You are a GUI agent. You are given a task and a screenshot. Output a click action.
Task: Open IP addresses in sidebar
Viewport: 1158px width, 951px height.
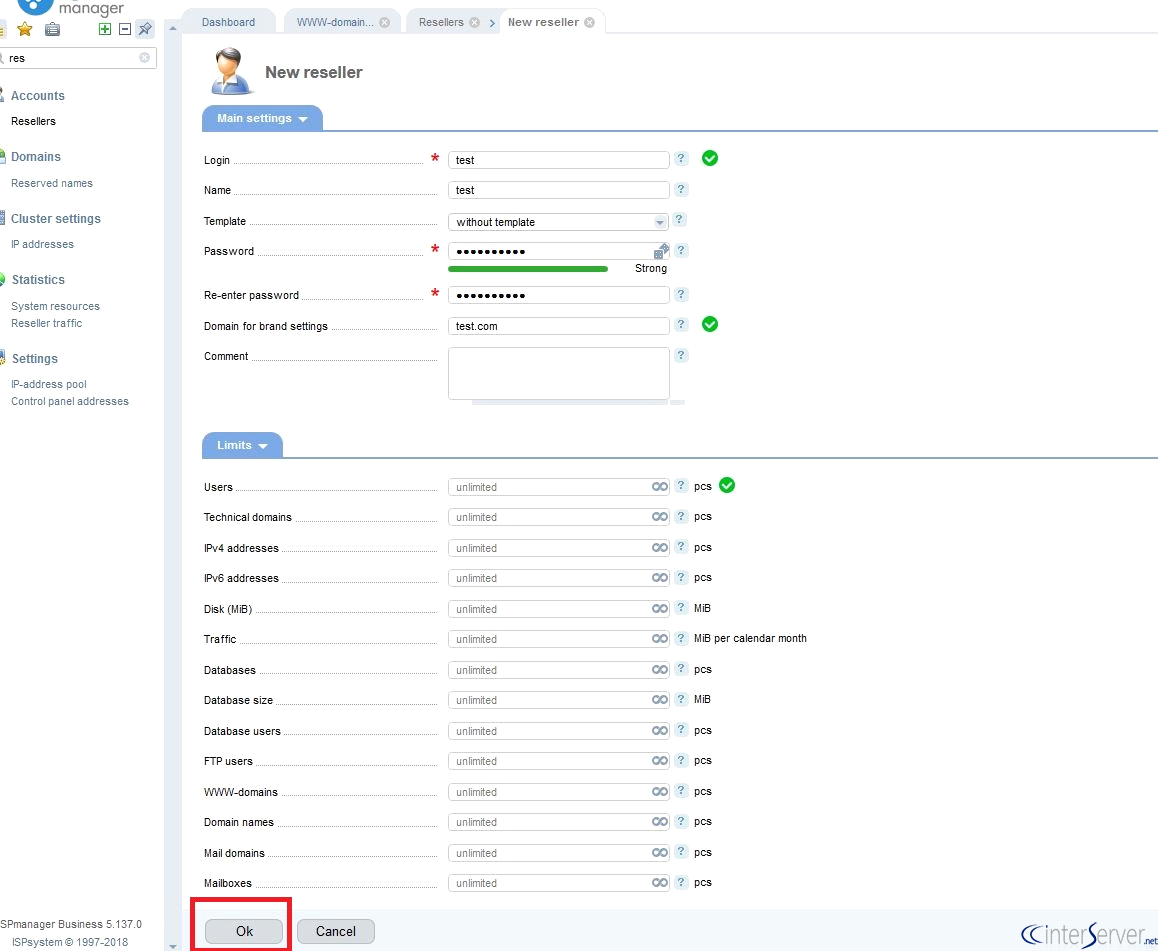pyautogui.click(x=42, y=244)
